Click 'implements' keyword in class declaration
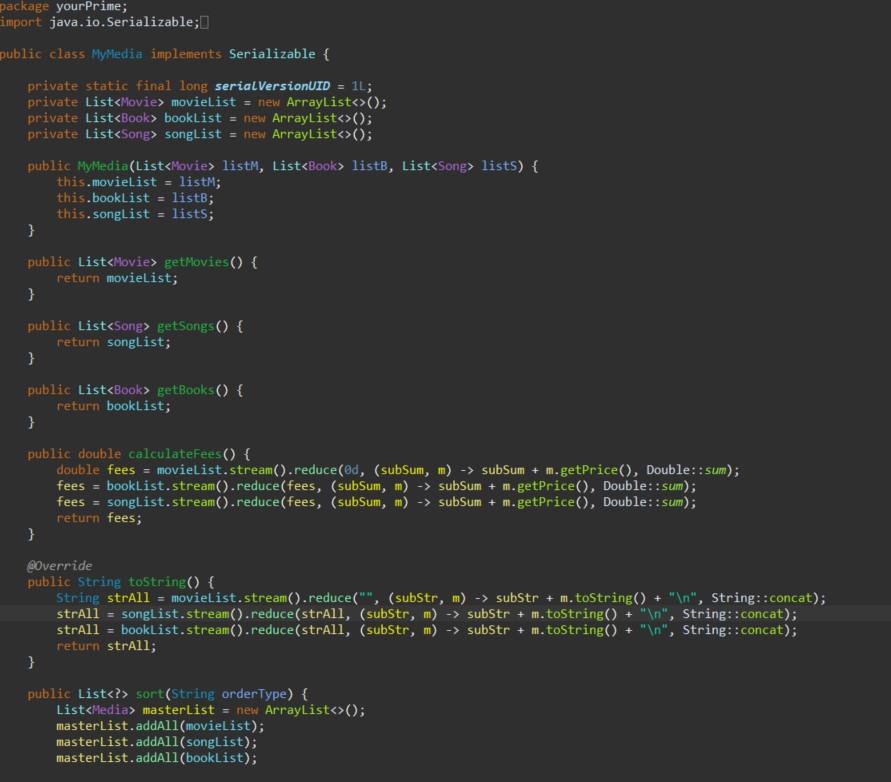 [x=186, y=54]
